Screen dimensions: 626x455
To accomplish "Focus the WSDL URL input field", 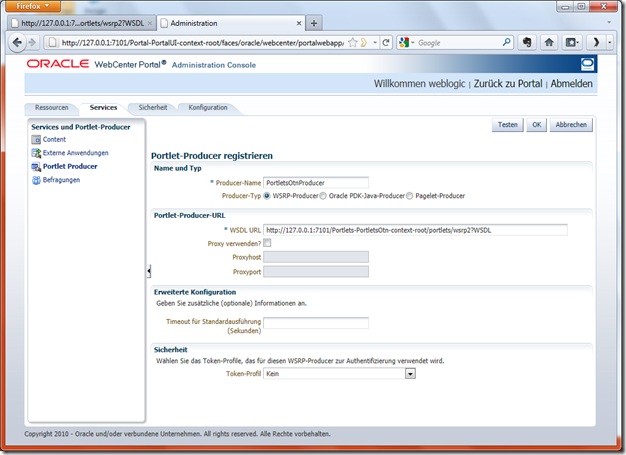I will pos(415,230).
